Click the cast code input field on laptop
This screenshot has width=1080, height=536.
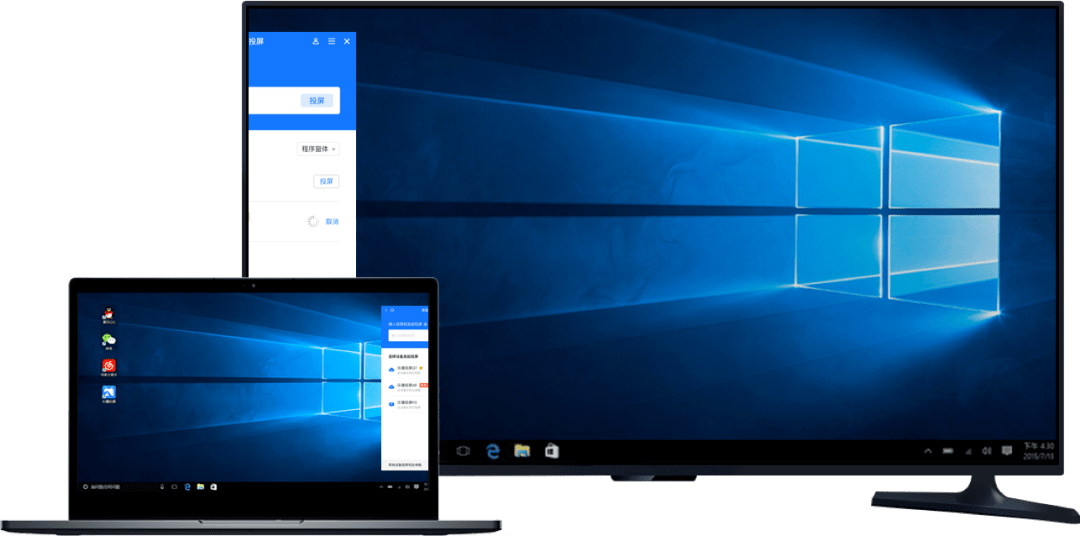[408, 336]
